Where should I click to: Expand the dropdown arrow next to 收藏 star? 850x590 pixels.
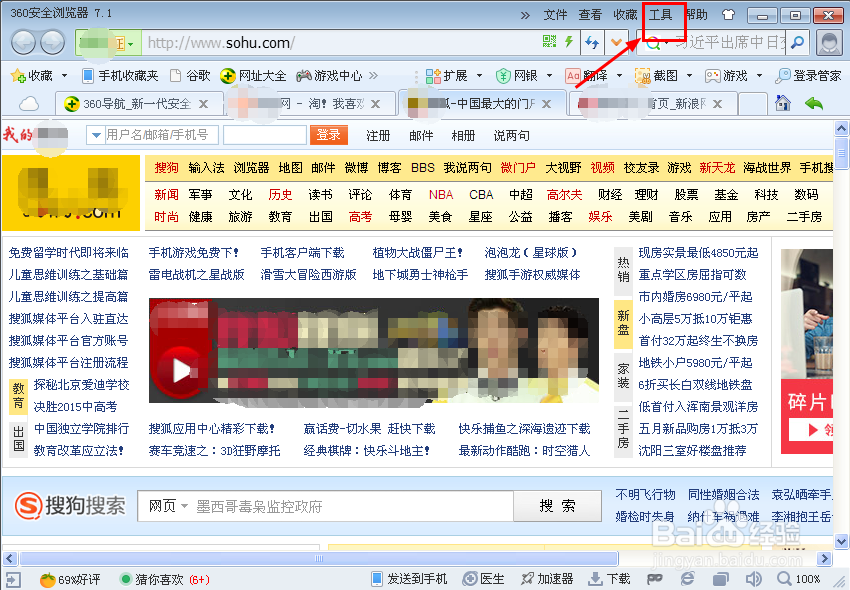(65, 75)
